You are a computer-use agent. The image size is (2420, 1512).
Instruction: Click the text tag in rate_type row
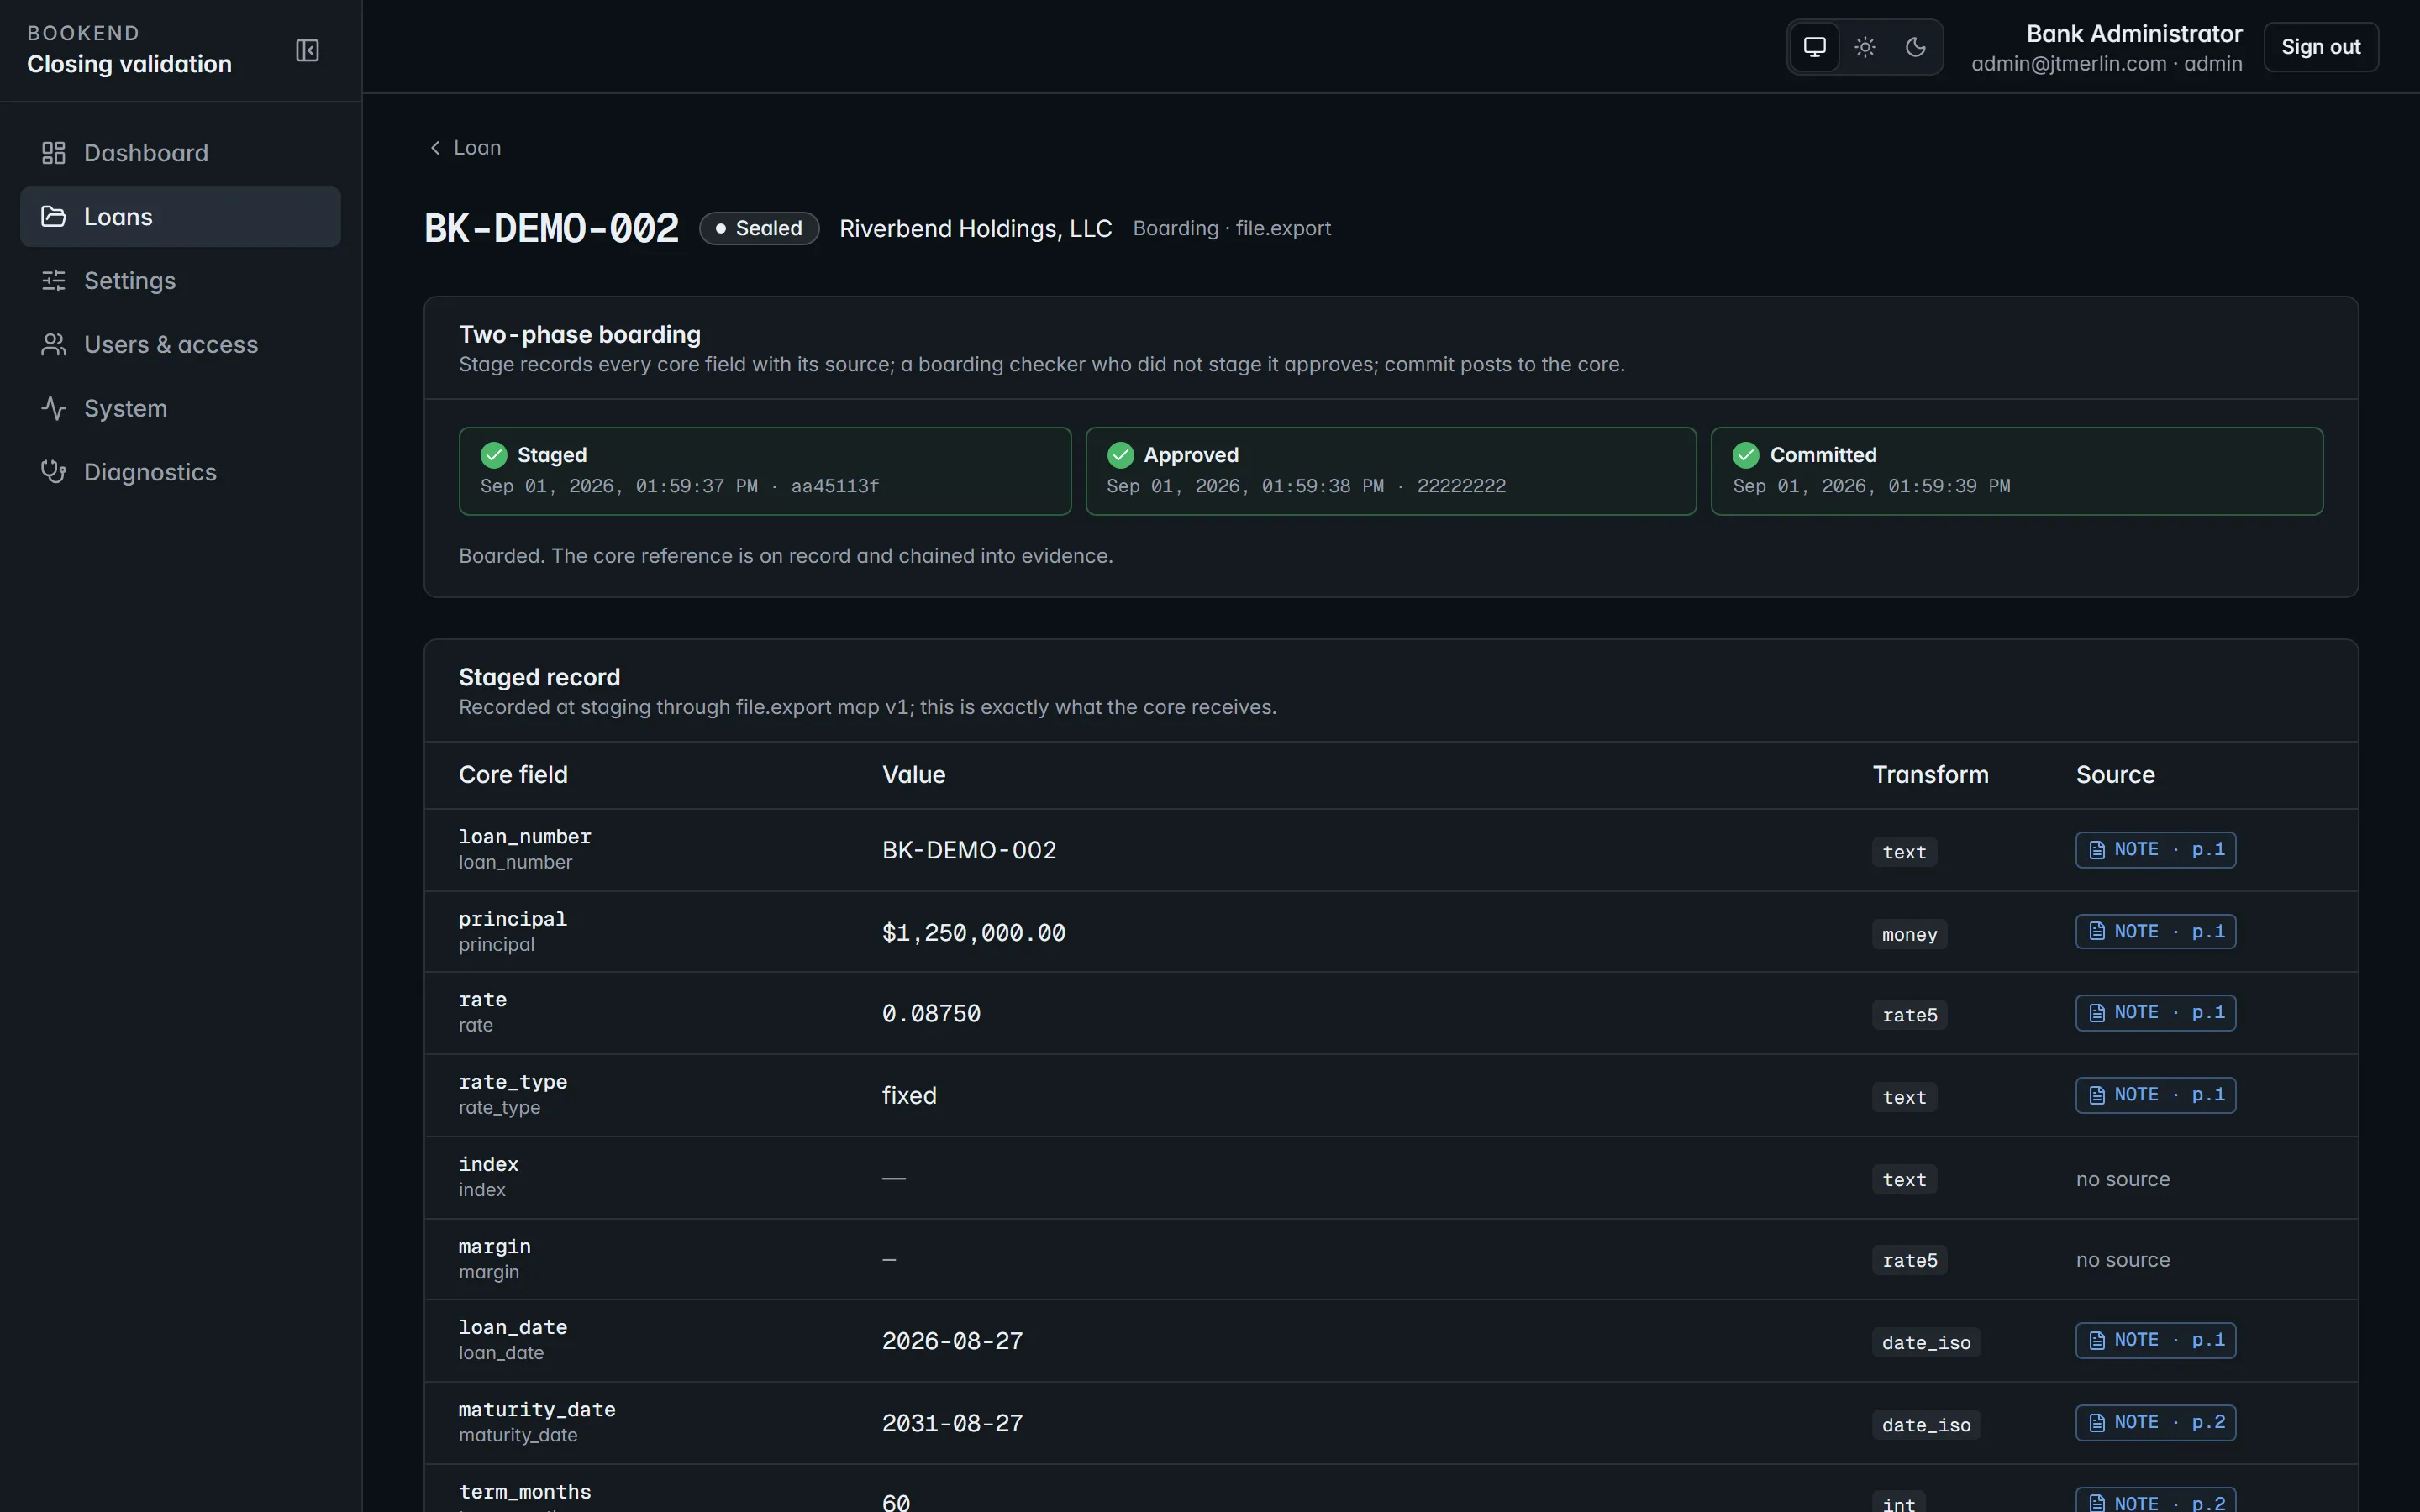coord(1904,1097)
